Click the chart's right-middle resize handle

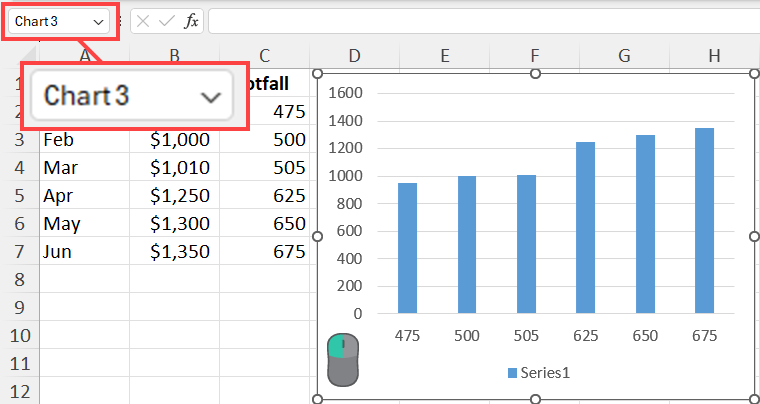755,236
